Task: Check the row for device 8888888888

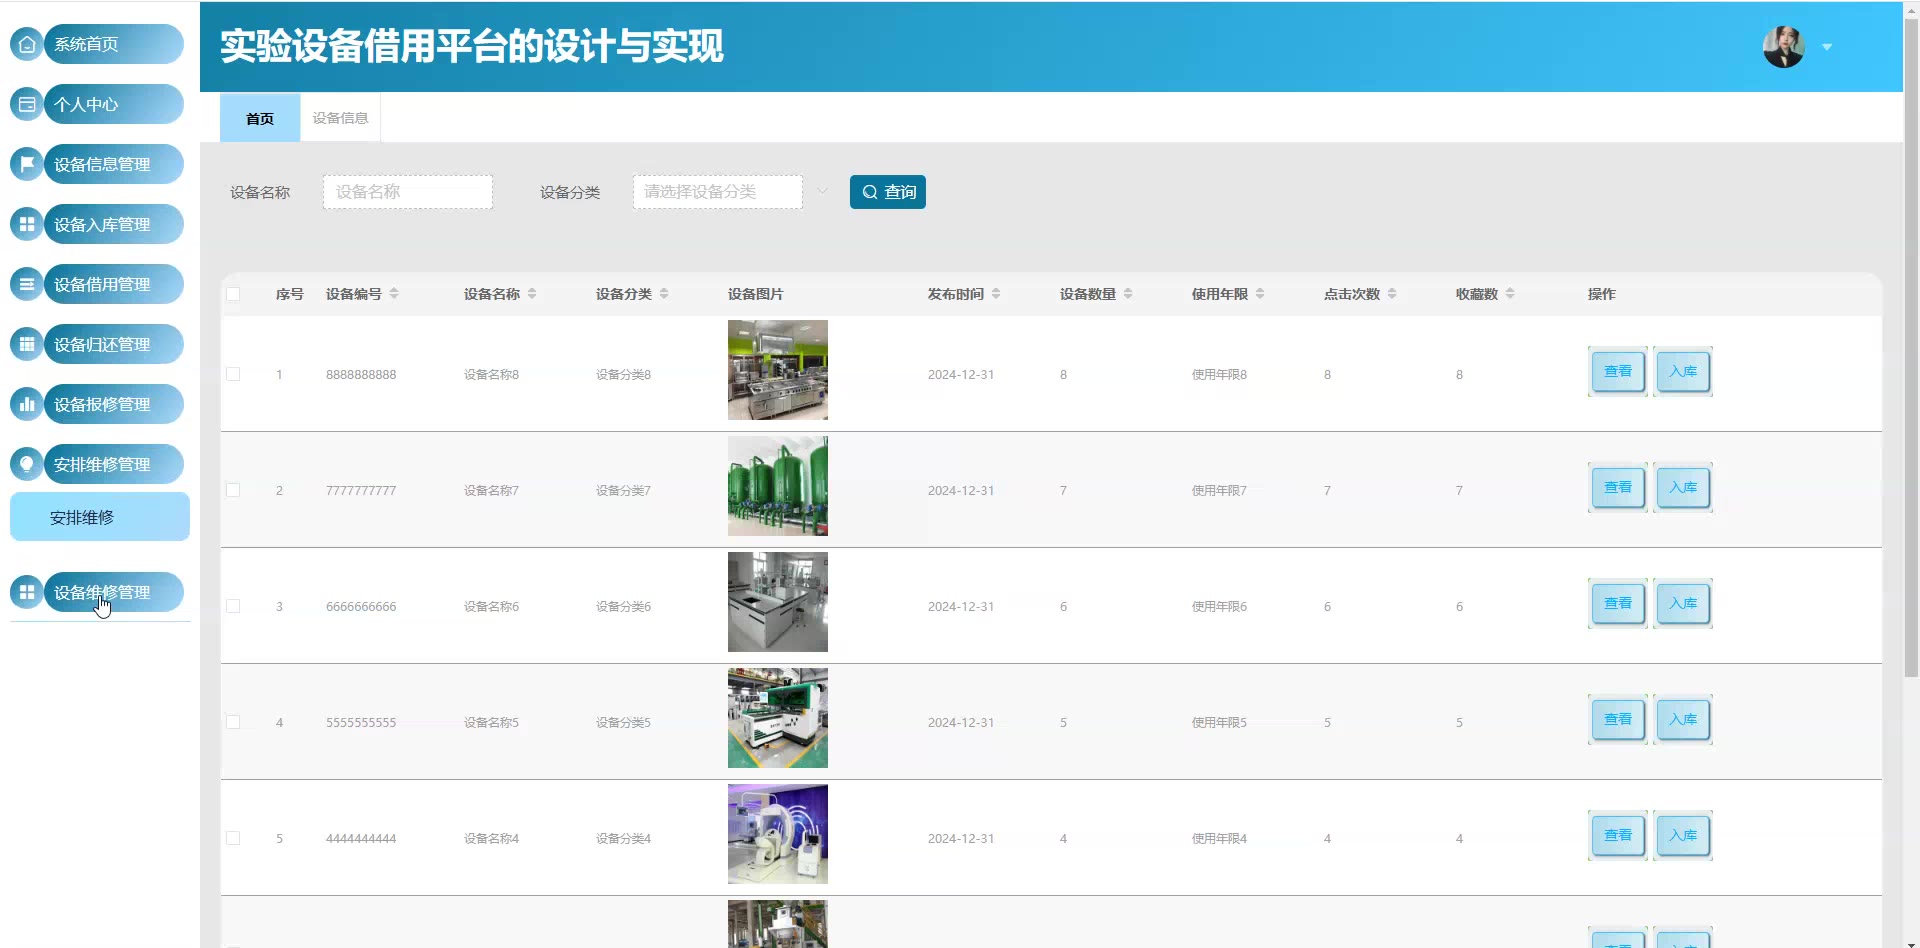Action: pyautogui.click(x=233, y=374)
